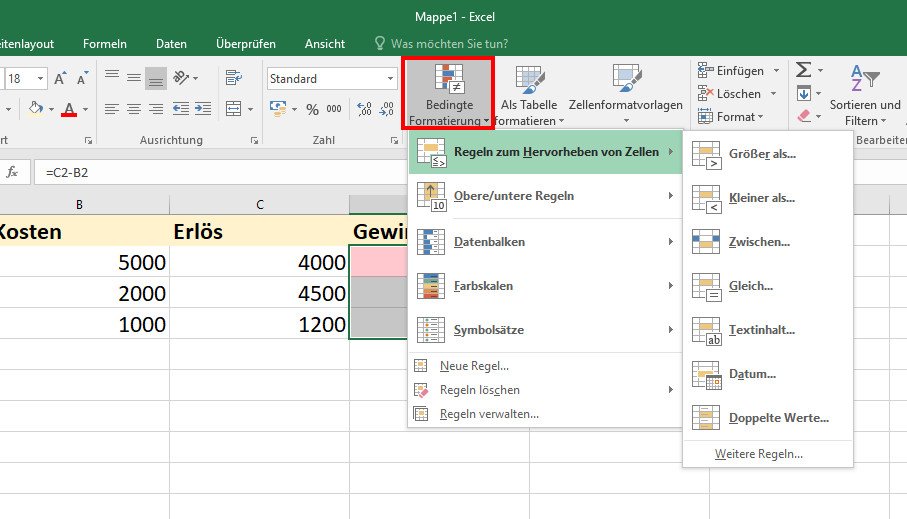The width and height of the screenshot is (907, 519).
Task: Click the Fill down arrow icon
Action: point(803,93)
